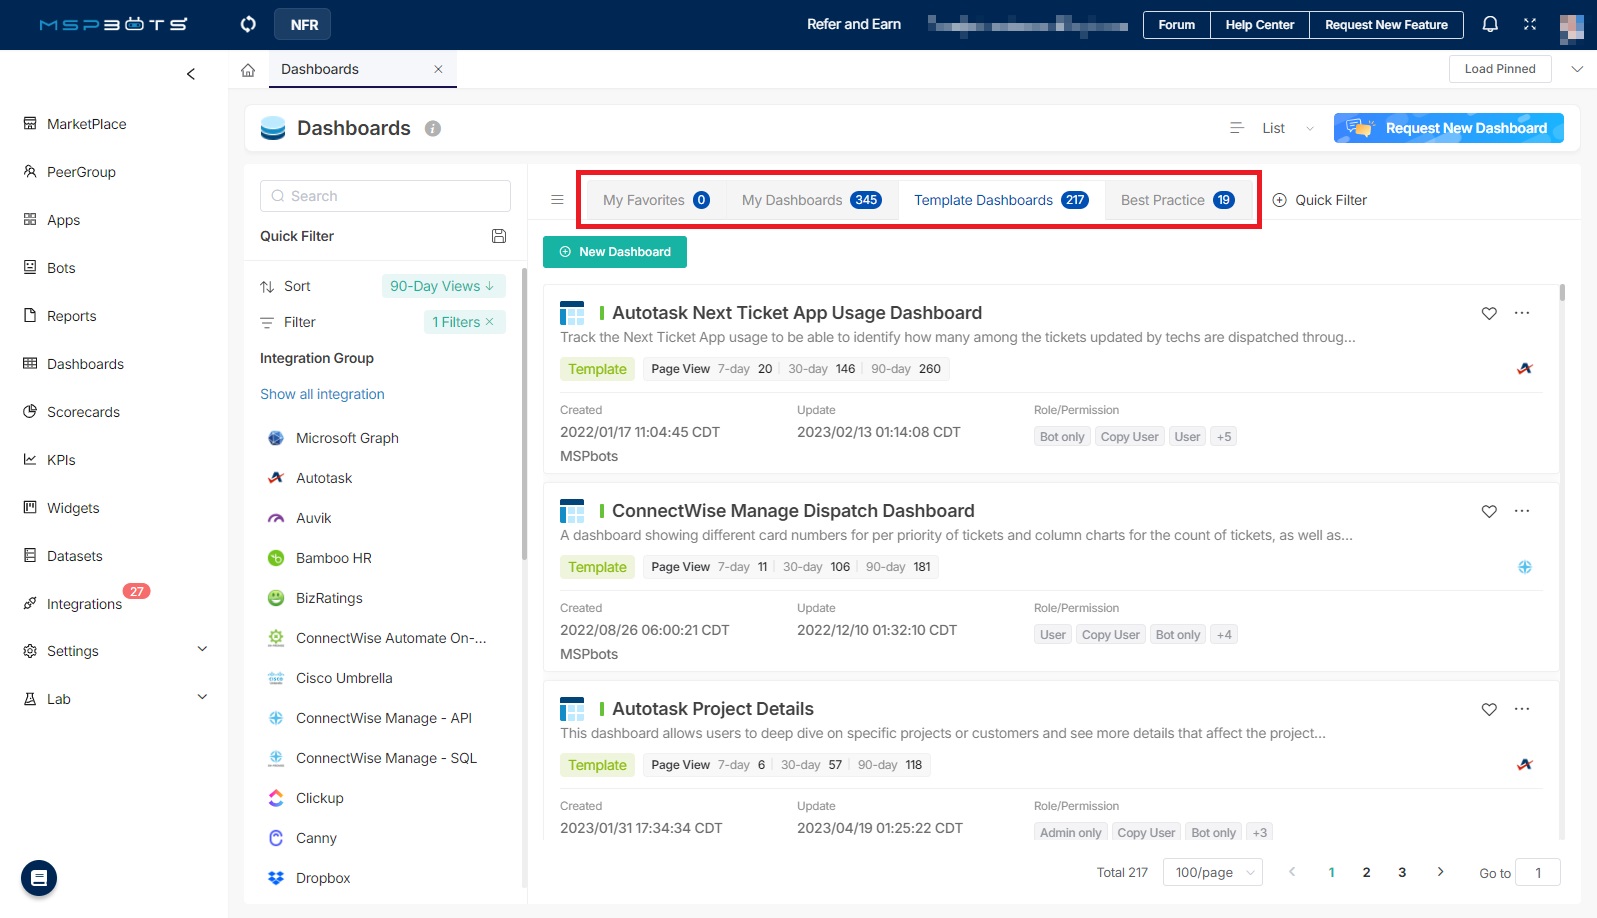Toggle the filter panel hamburger icon
The image size is (1597, 918).
pos(558,200)
